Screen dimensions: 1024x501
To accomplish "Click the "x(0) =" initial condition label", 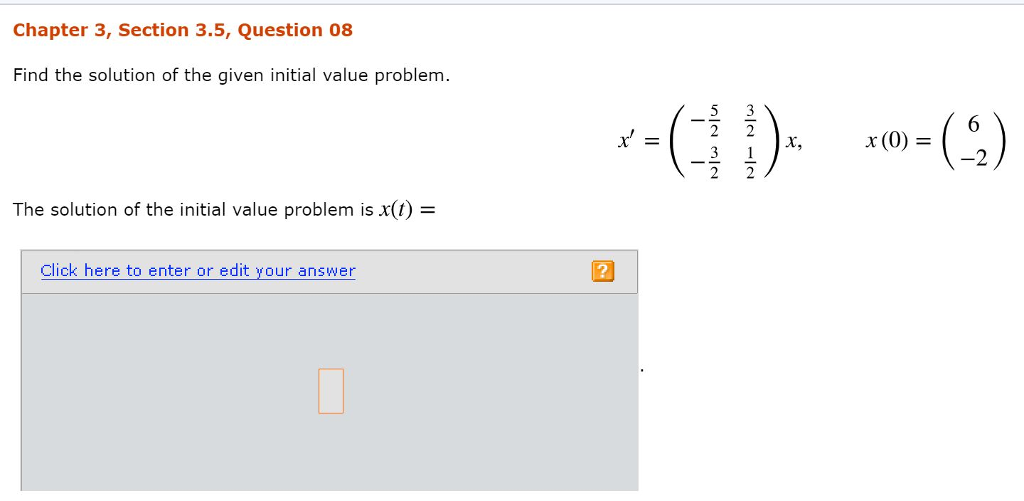I will pyautogui.click(x=899, y=142).
